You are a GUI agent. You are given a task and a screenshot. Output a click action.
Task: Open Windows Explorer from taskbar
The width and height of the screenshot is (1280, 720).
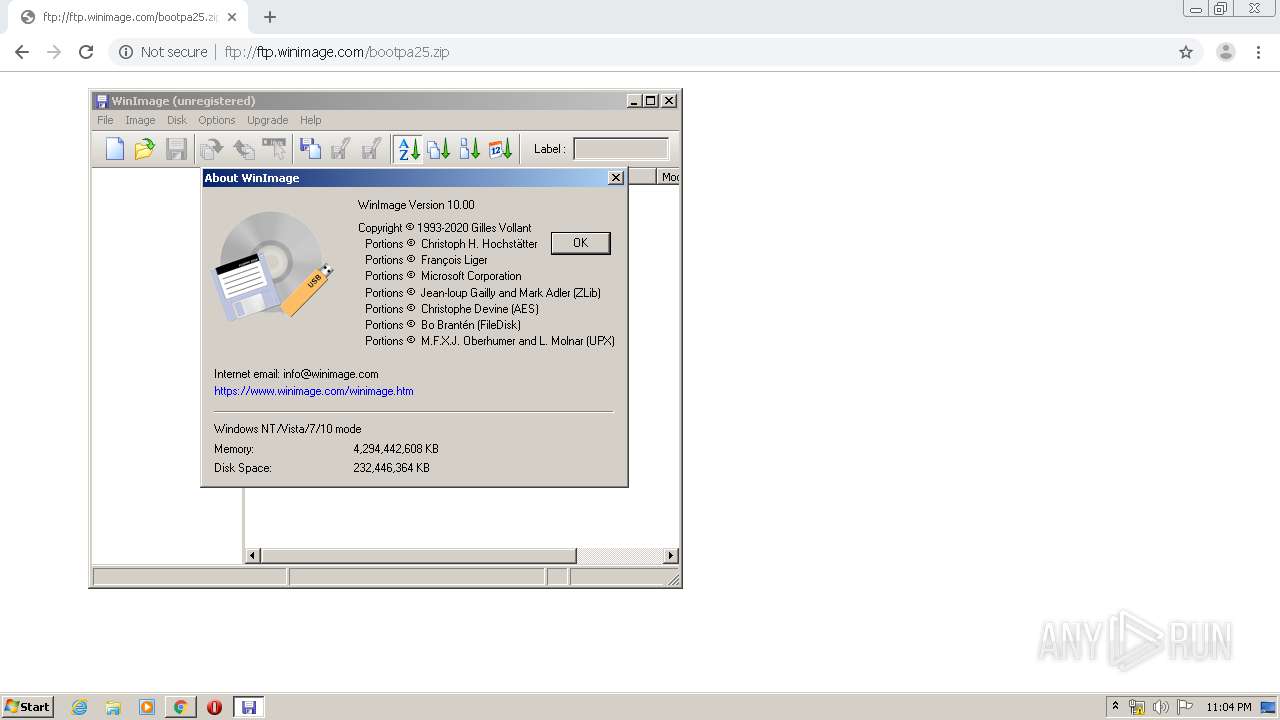click(113, 707)
